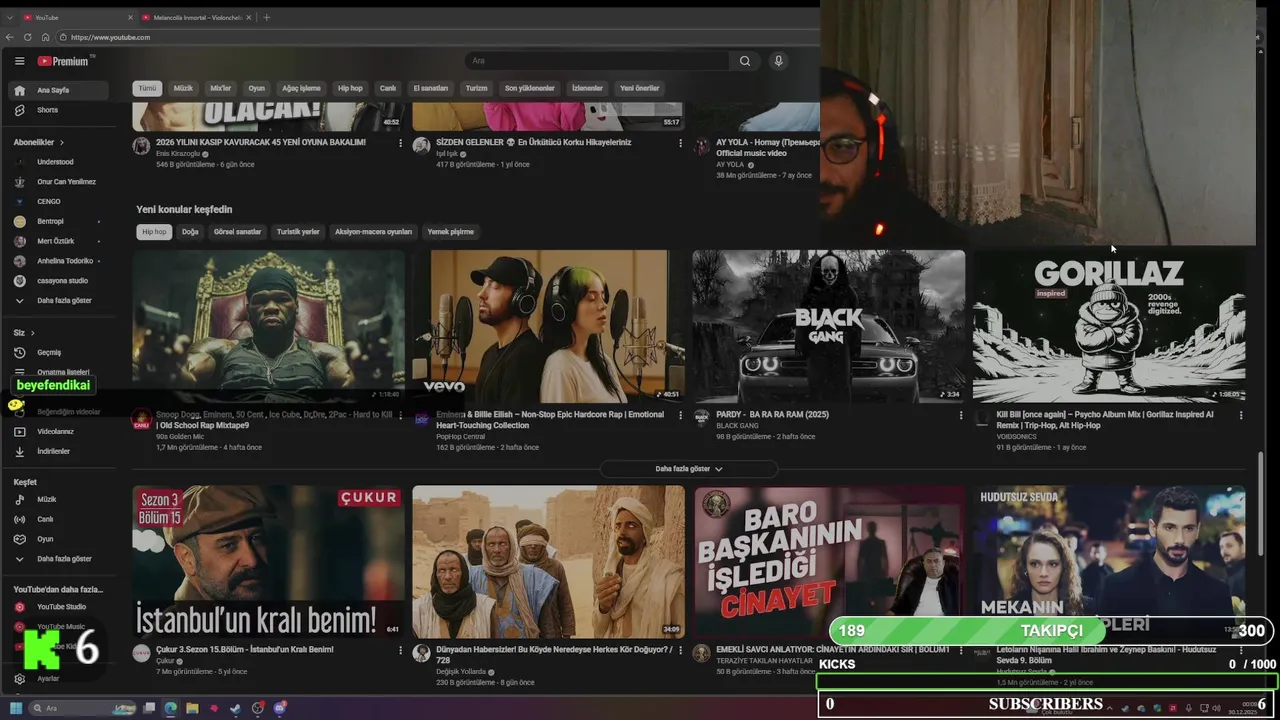Image resolution: width=1280 pixels, height=720 pixels.
Task: Select the Turistik yerler topic chip
Action: [x=298, y=232]
